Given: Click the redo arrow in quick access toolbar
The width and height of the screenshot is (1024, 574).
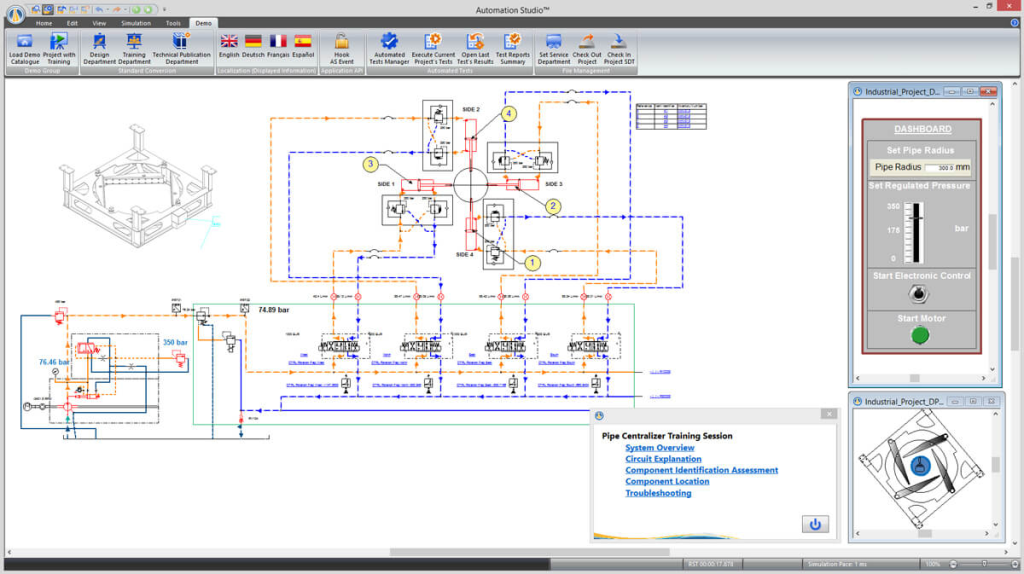Looking at the screenshot, I should [116, 9].
